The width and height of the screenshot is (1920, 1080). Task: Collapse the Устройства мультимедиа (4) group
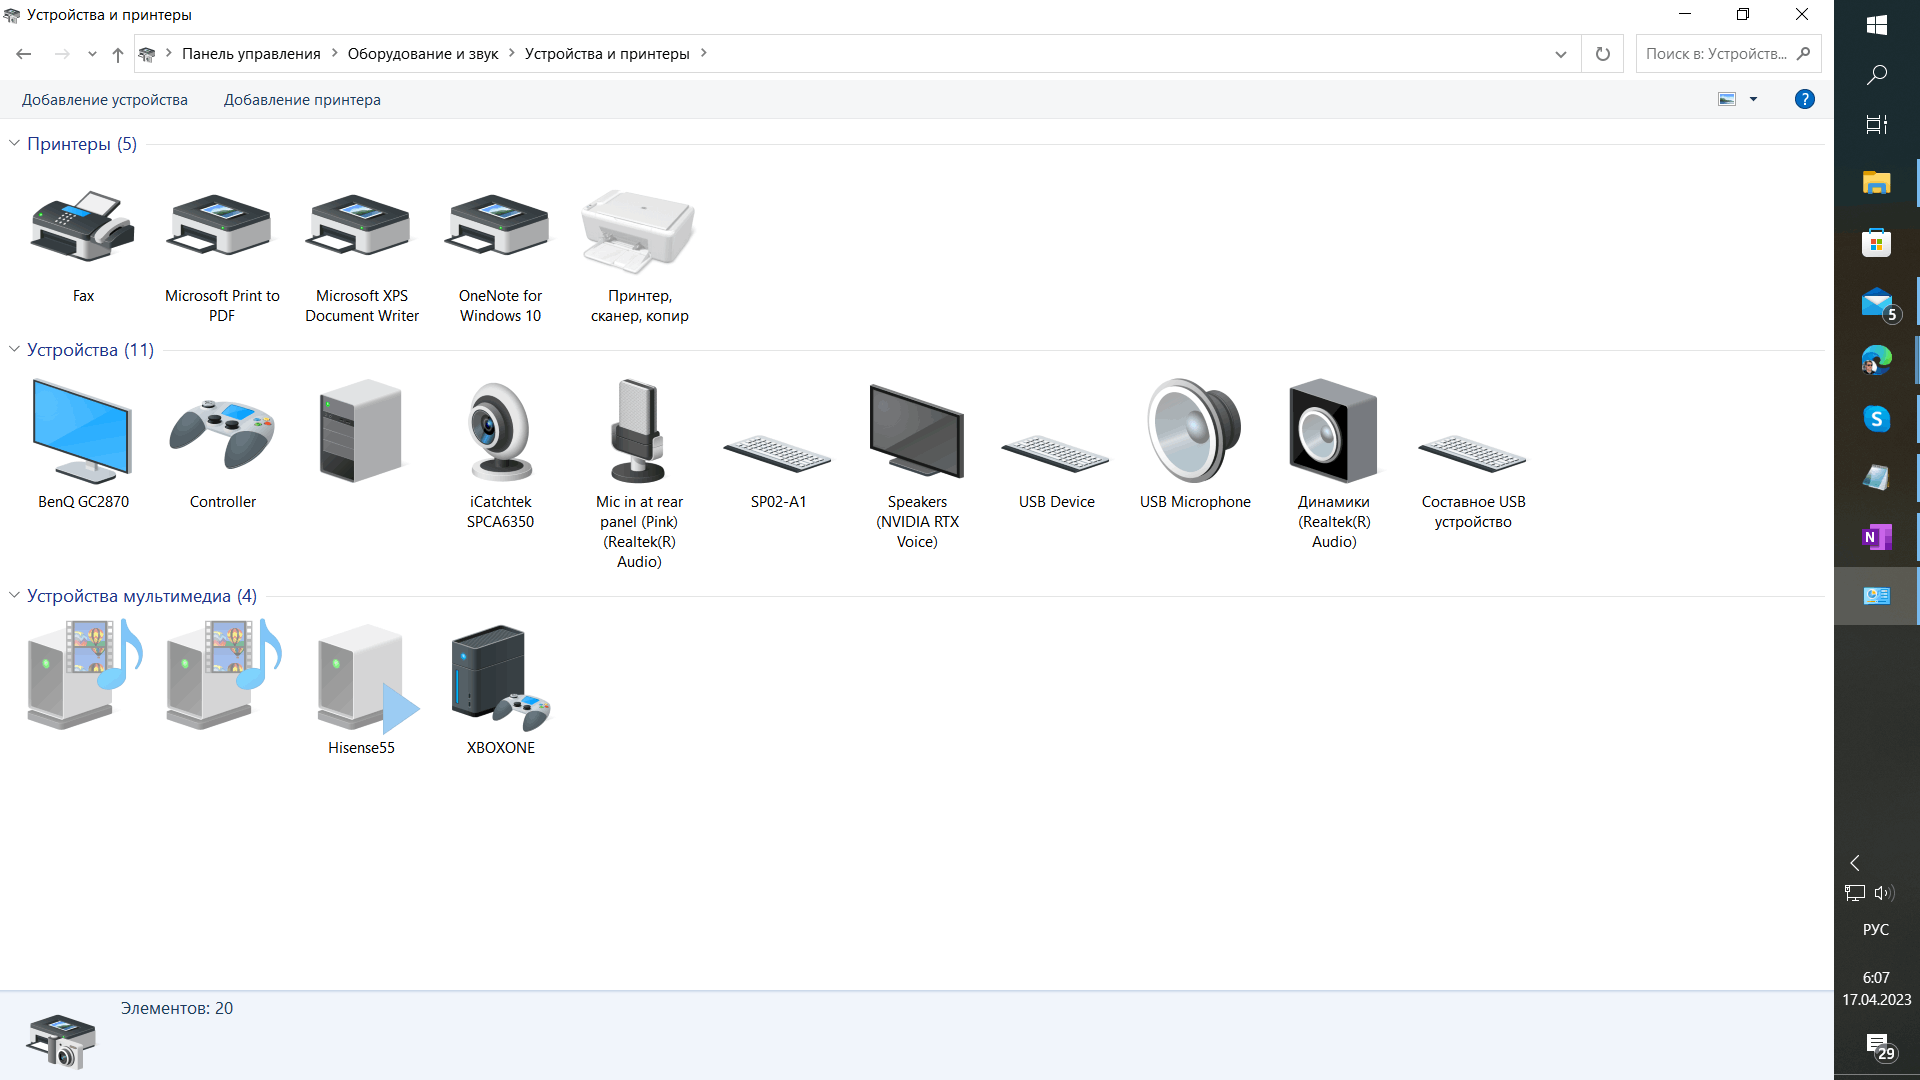tap(14, 595)
